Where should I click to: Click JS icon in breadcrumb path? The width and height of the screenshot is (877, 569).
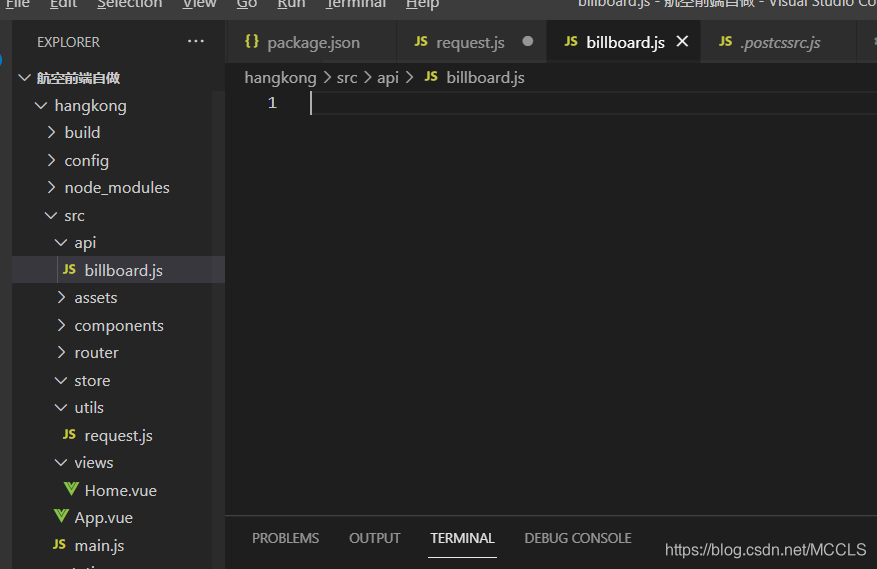431,77
